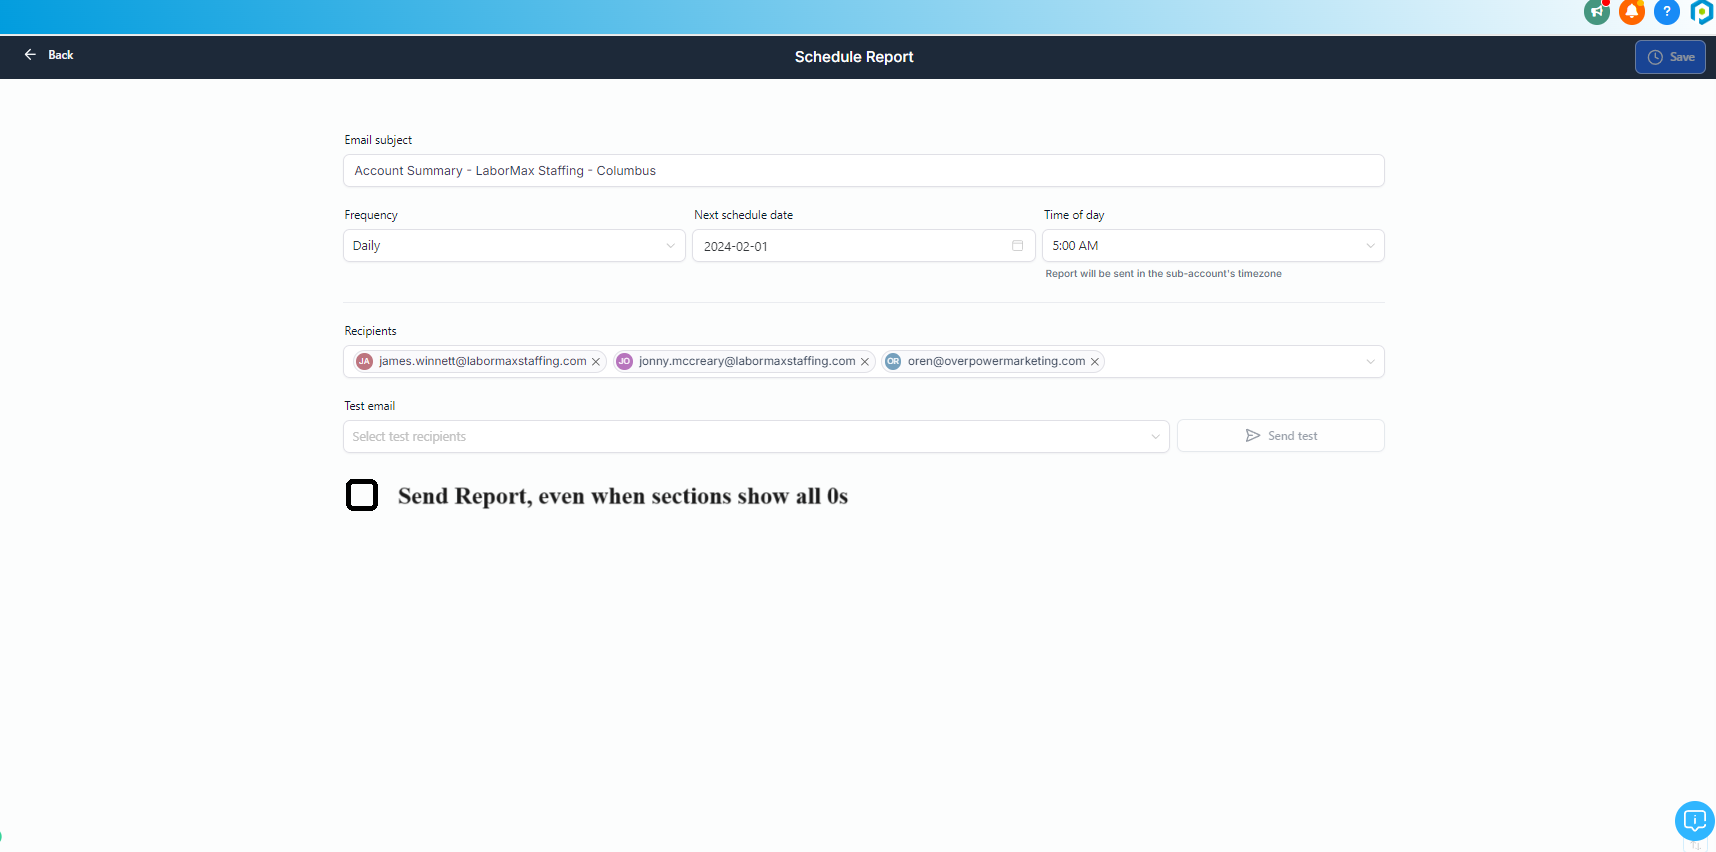
Task: Open the orange notifications bell
Action: (x=1631, y=12)
